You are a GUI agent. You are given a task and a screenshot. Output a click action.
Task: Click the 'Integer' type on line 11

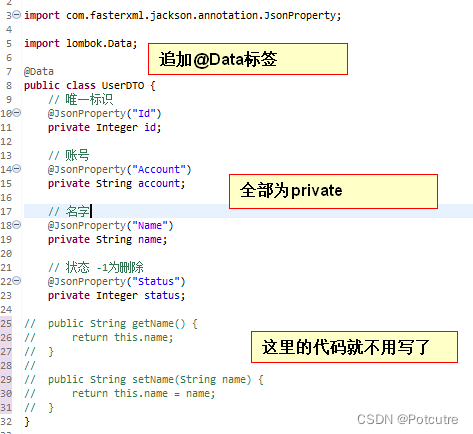click(117, 128)
